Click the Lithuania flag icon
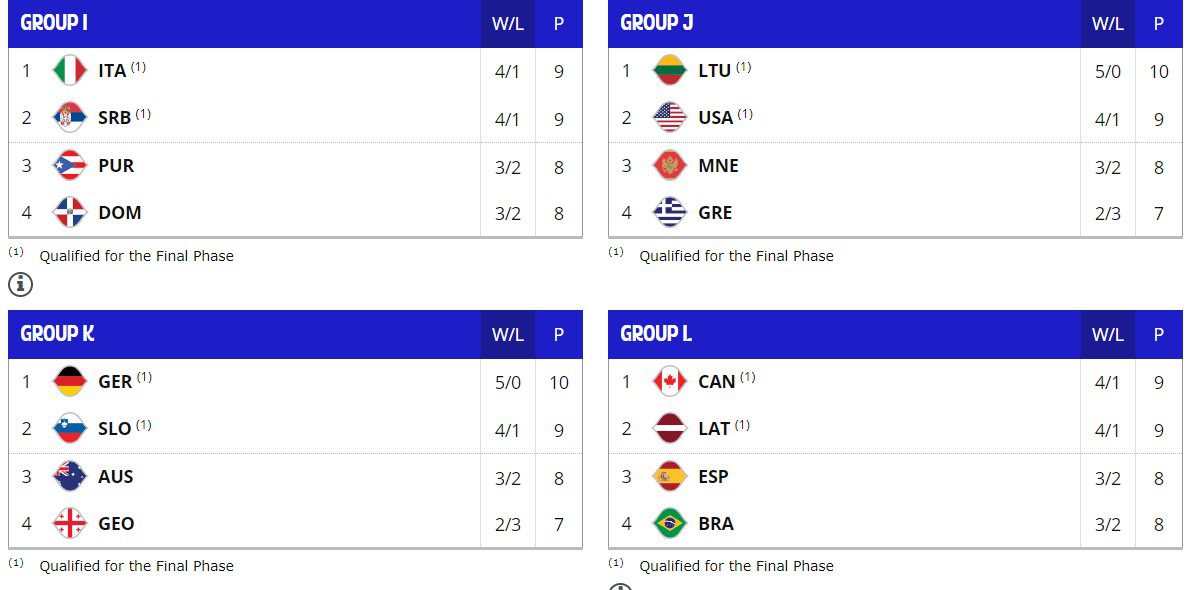The height and width of the screenshot is (590, 1186). coord(669,71)
